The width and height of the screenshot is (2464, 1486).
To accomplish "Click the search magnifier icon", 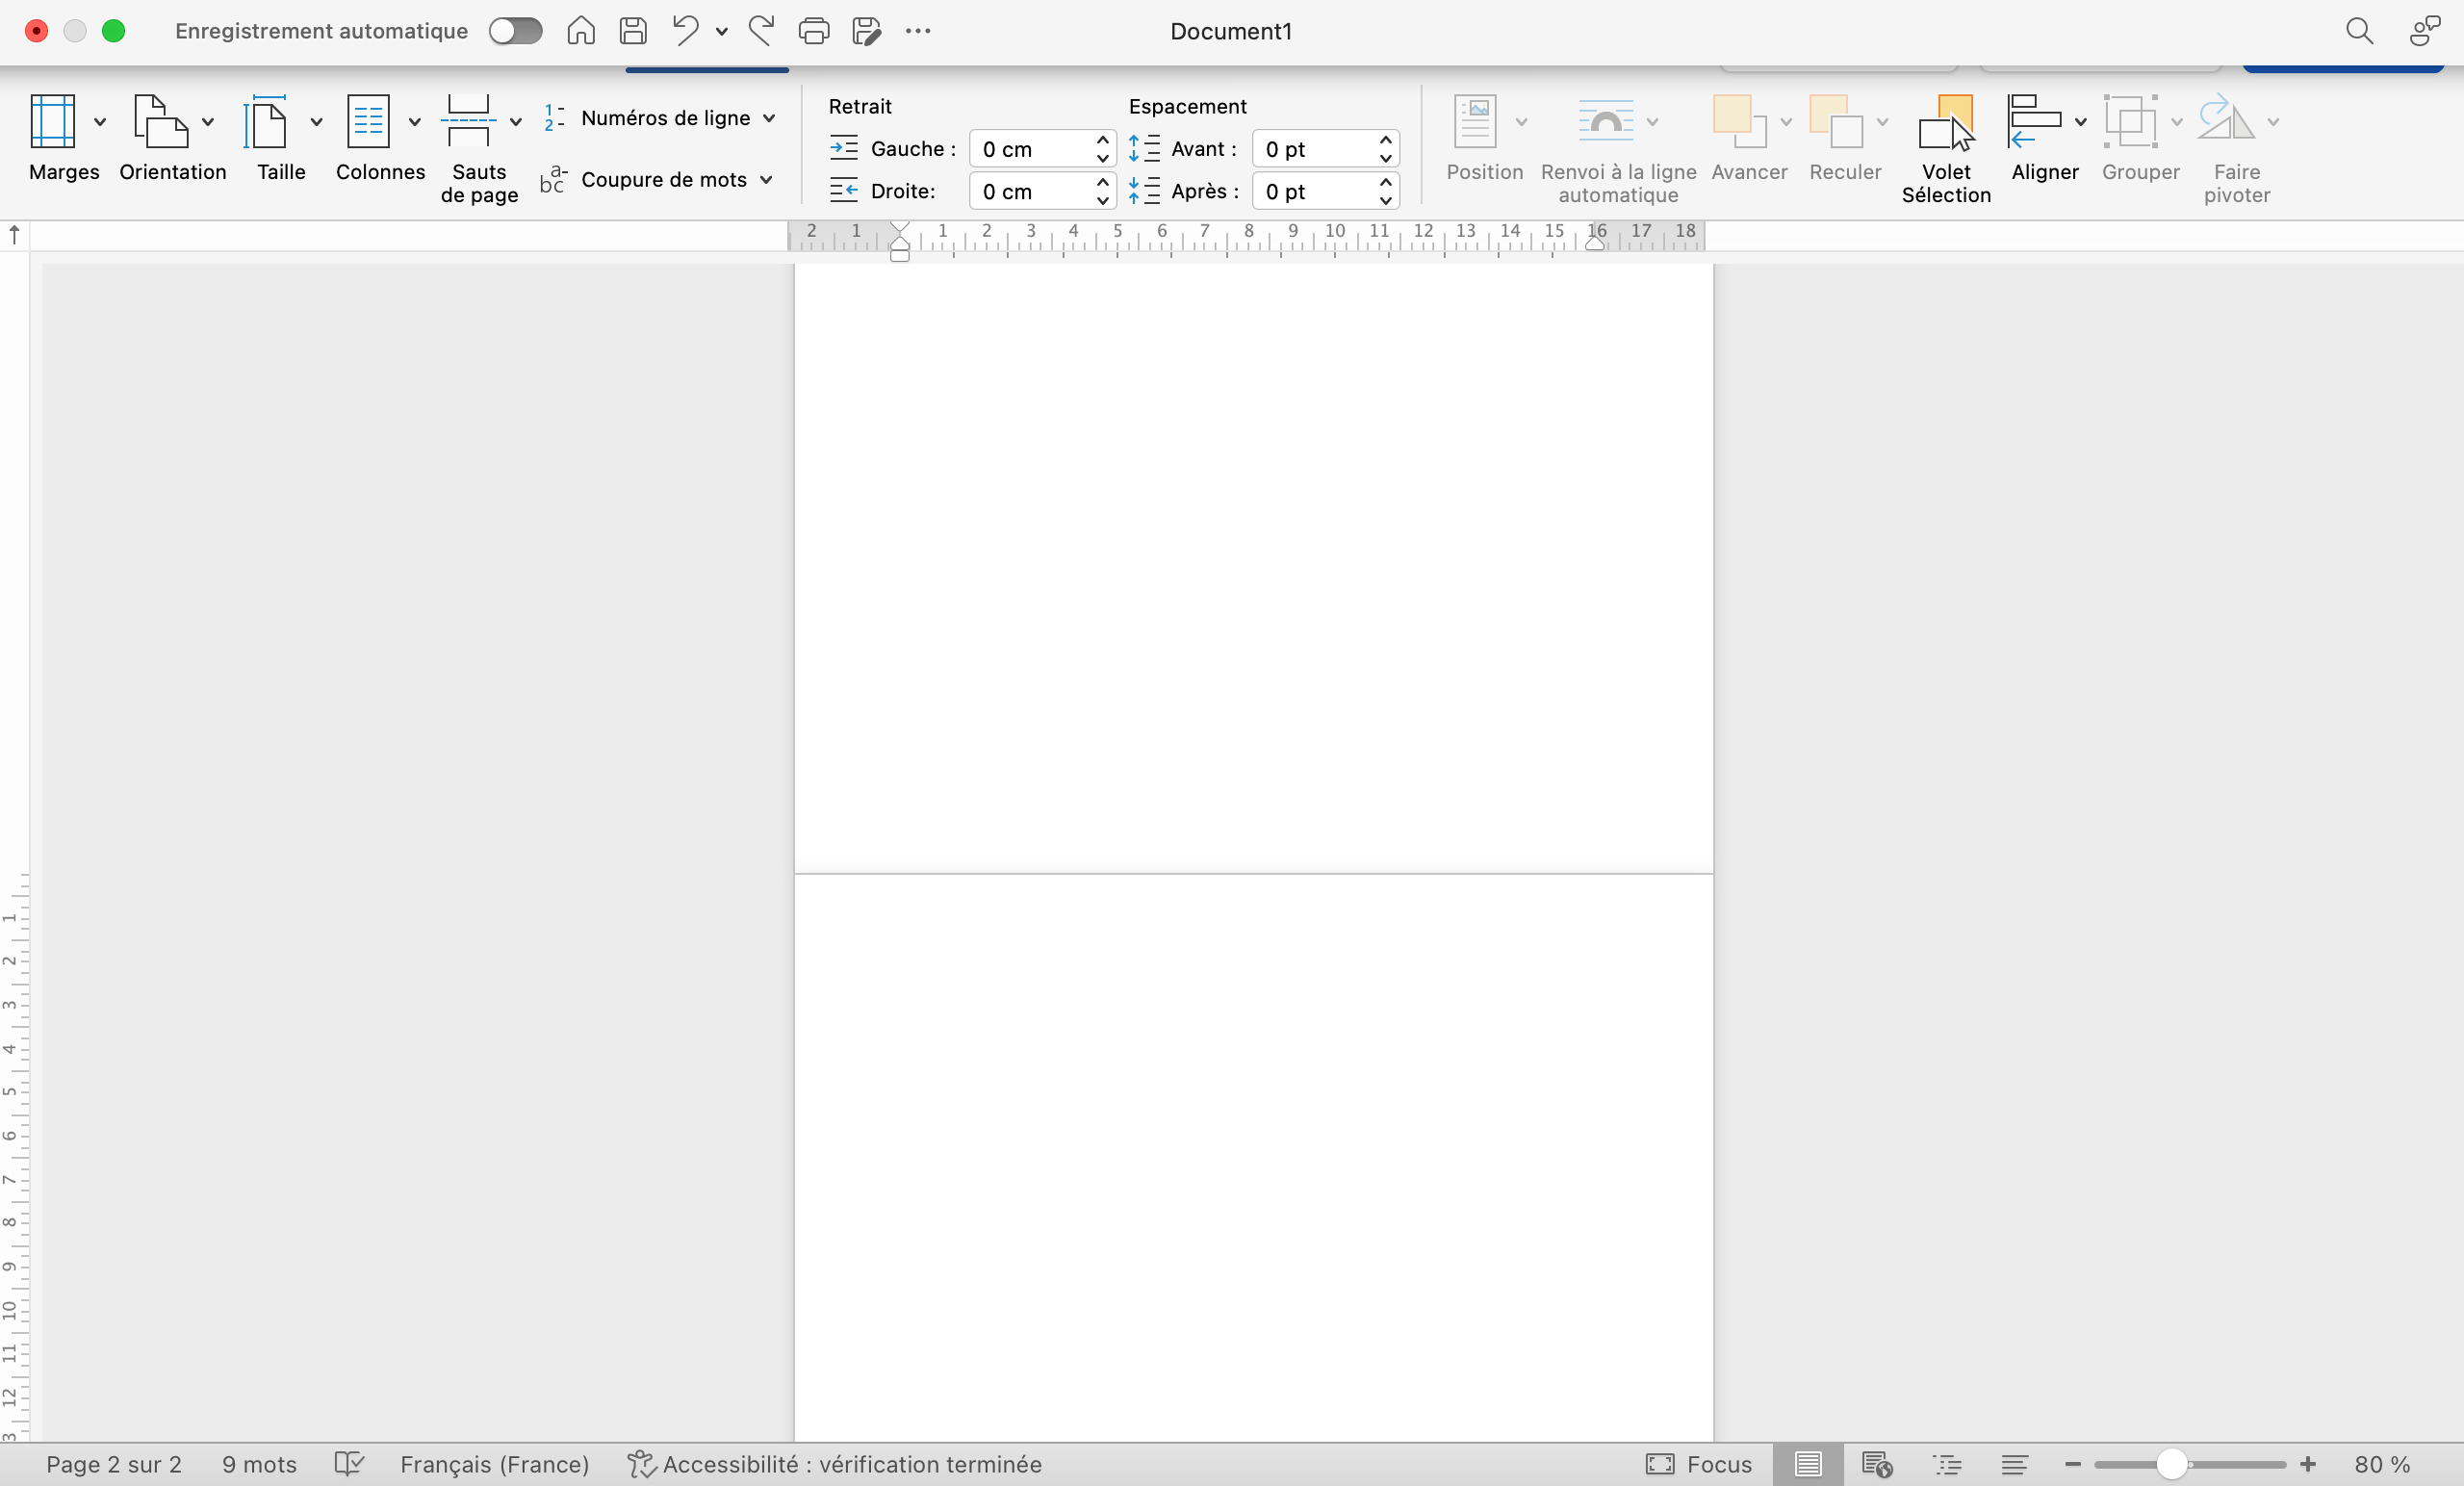I will 2359,31.
